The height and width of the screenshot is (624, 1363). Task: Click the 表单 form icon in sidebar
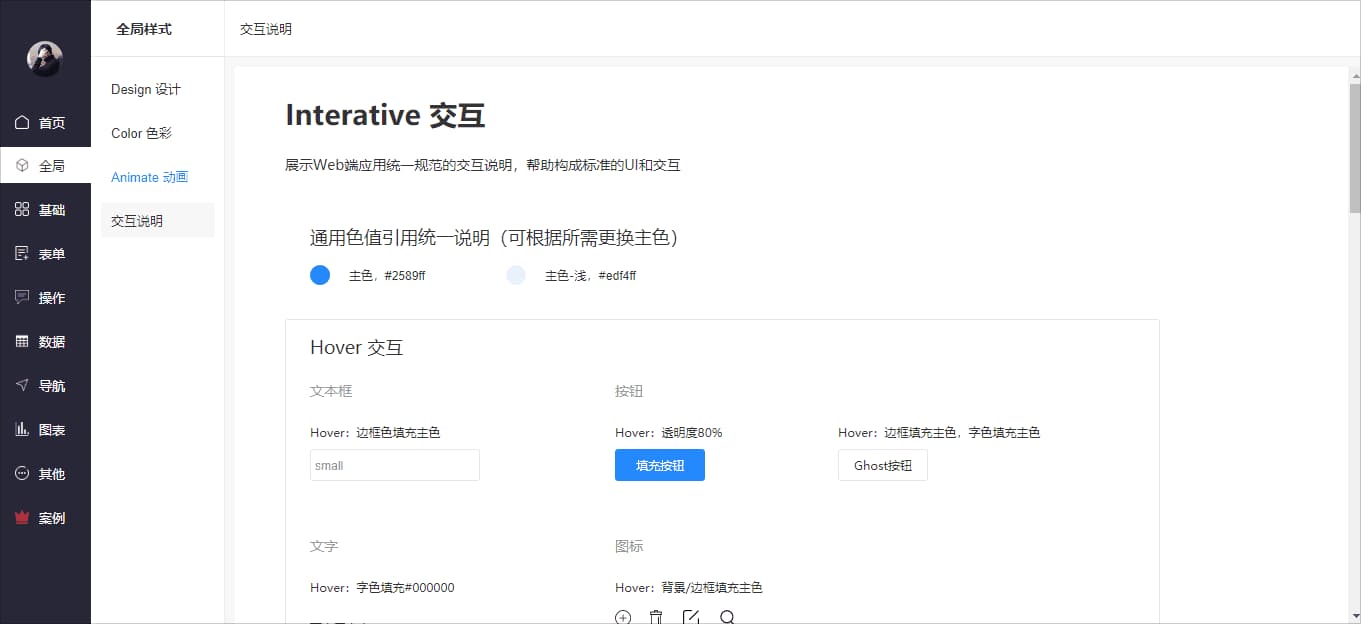pos(22,253)
